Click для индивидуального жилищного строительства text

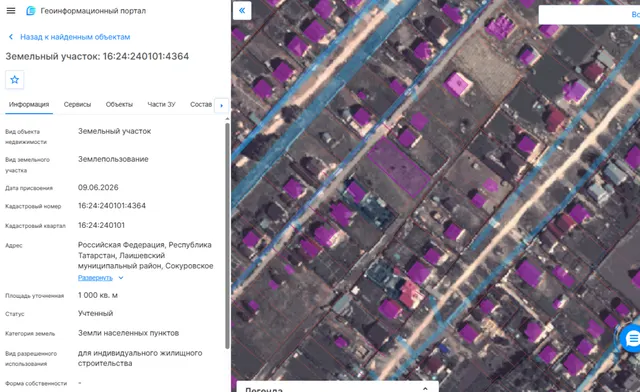[x=140, y=358]
